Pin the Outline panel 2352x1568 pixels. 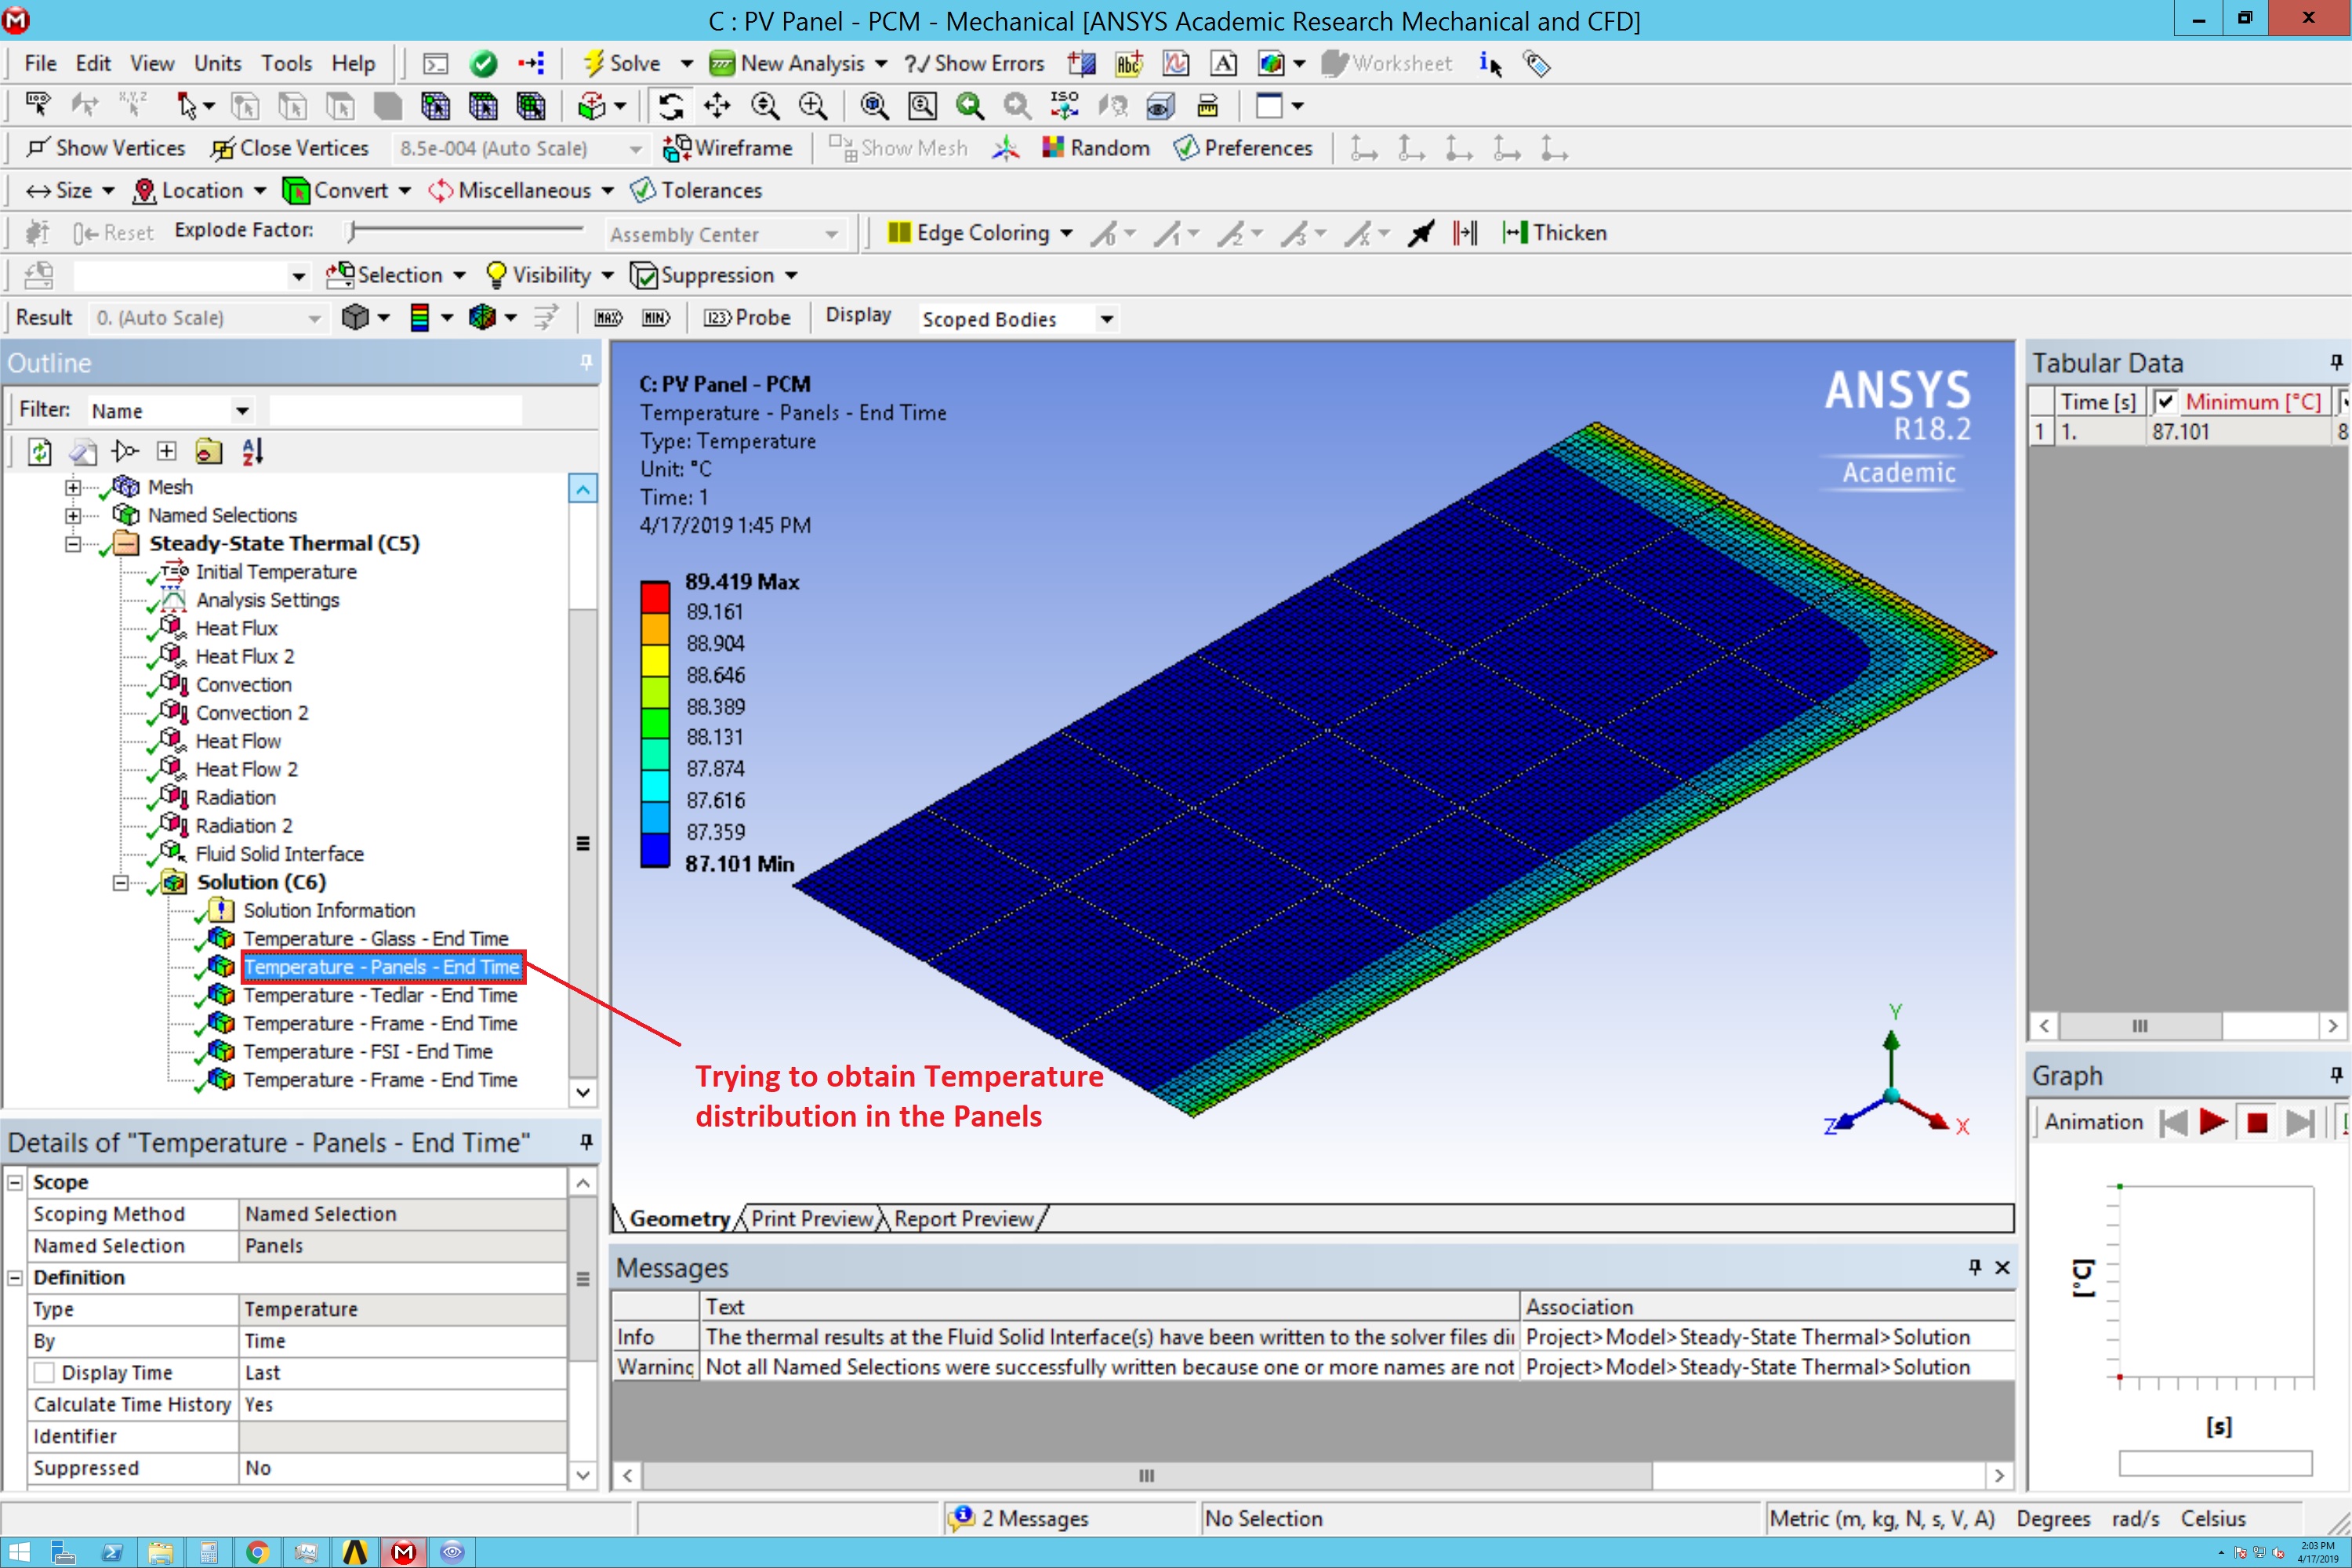[x=586, y=362]
